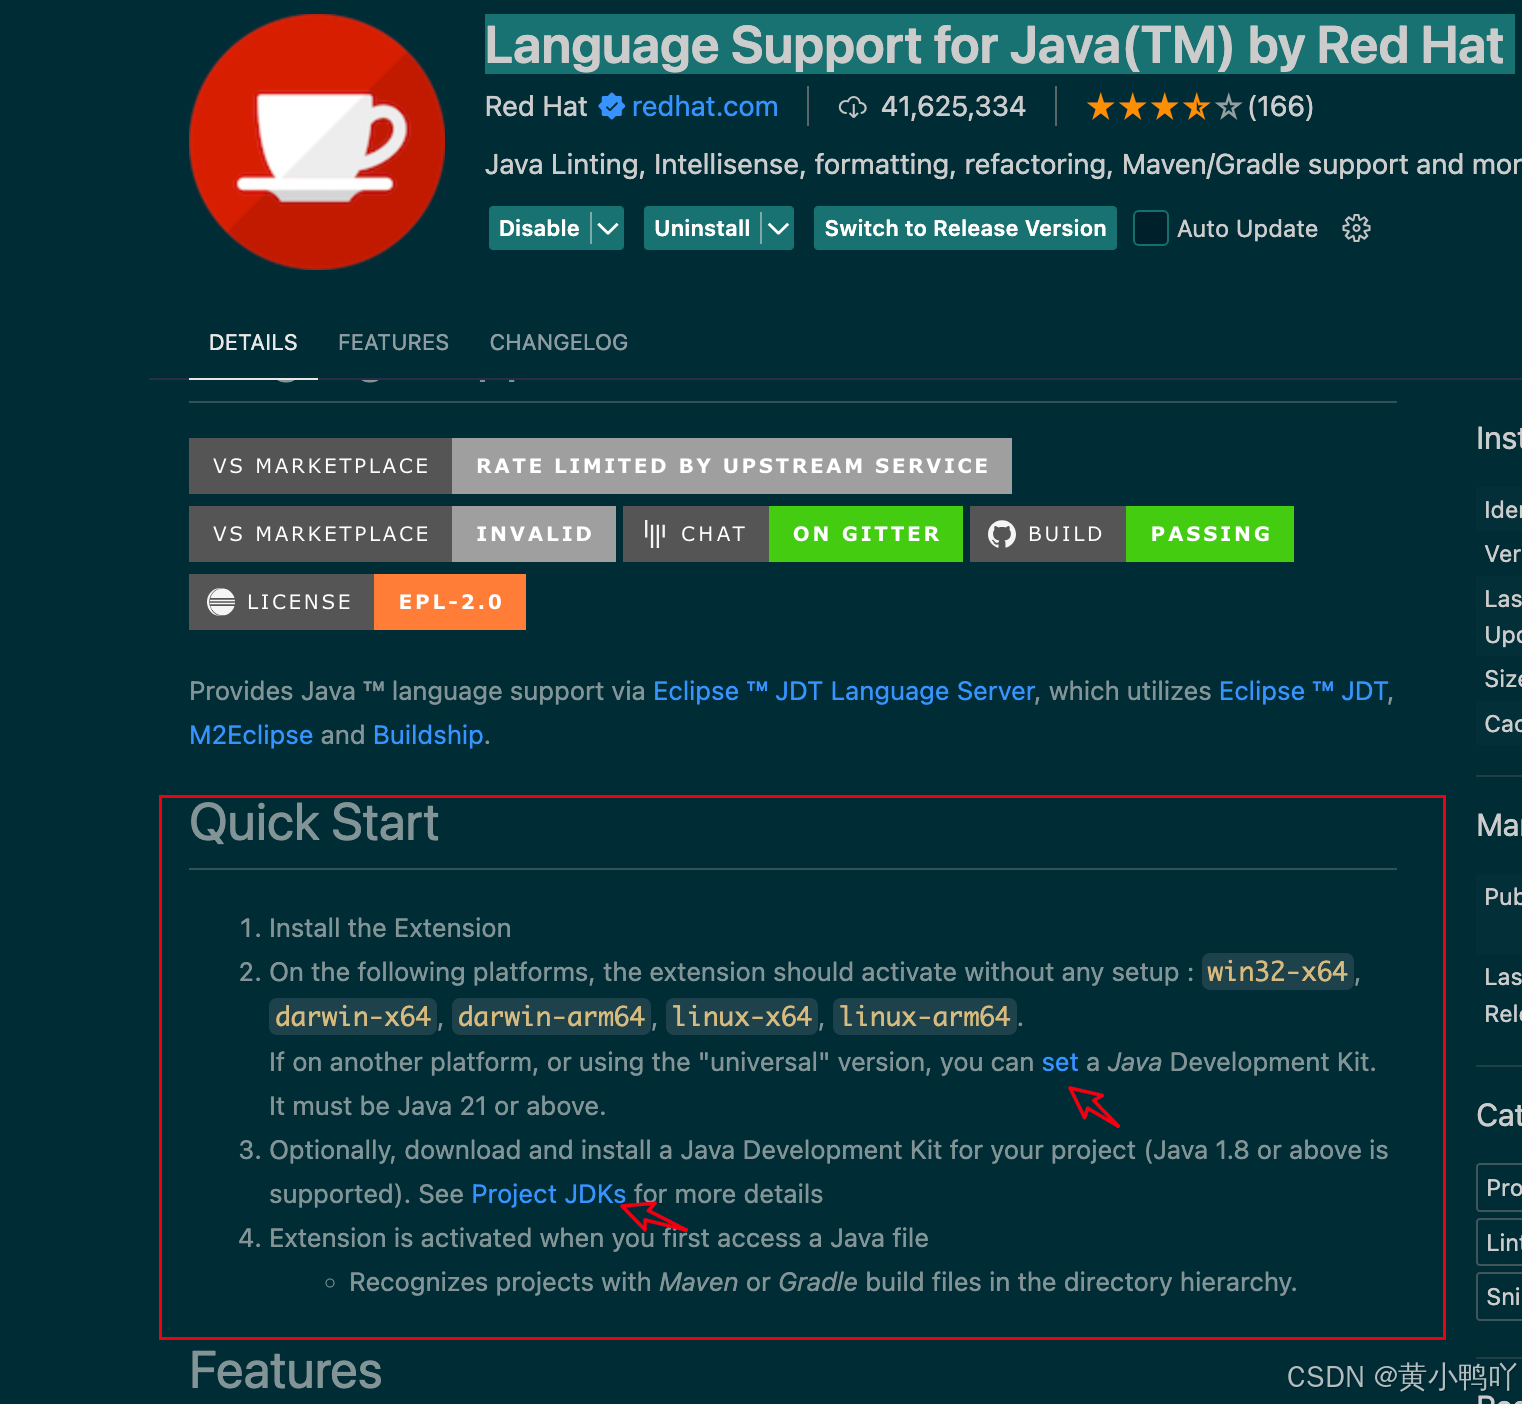The height and width of the screenshot is (1404, 1522).
Task: Follow the M2Eclipse link
Action: pyautogui.click(x=251, y=735)
